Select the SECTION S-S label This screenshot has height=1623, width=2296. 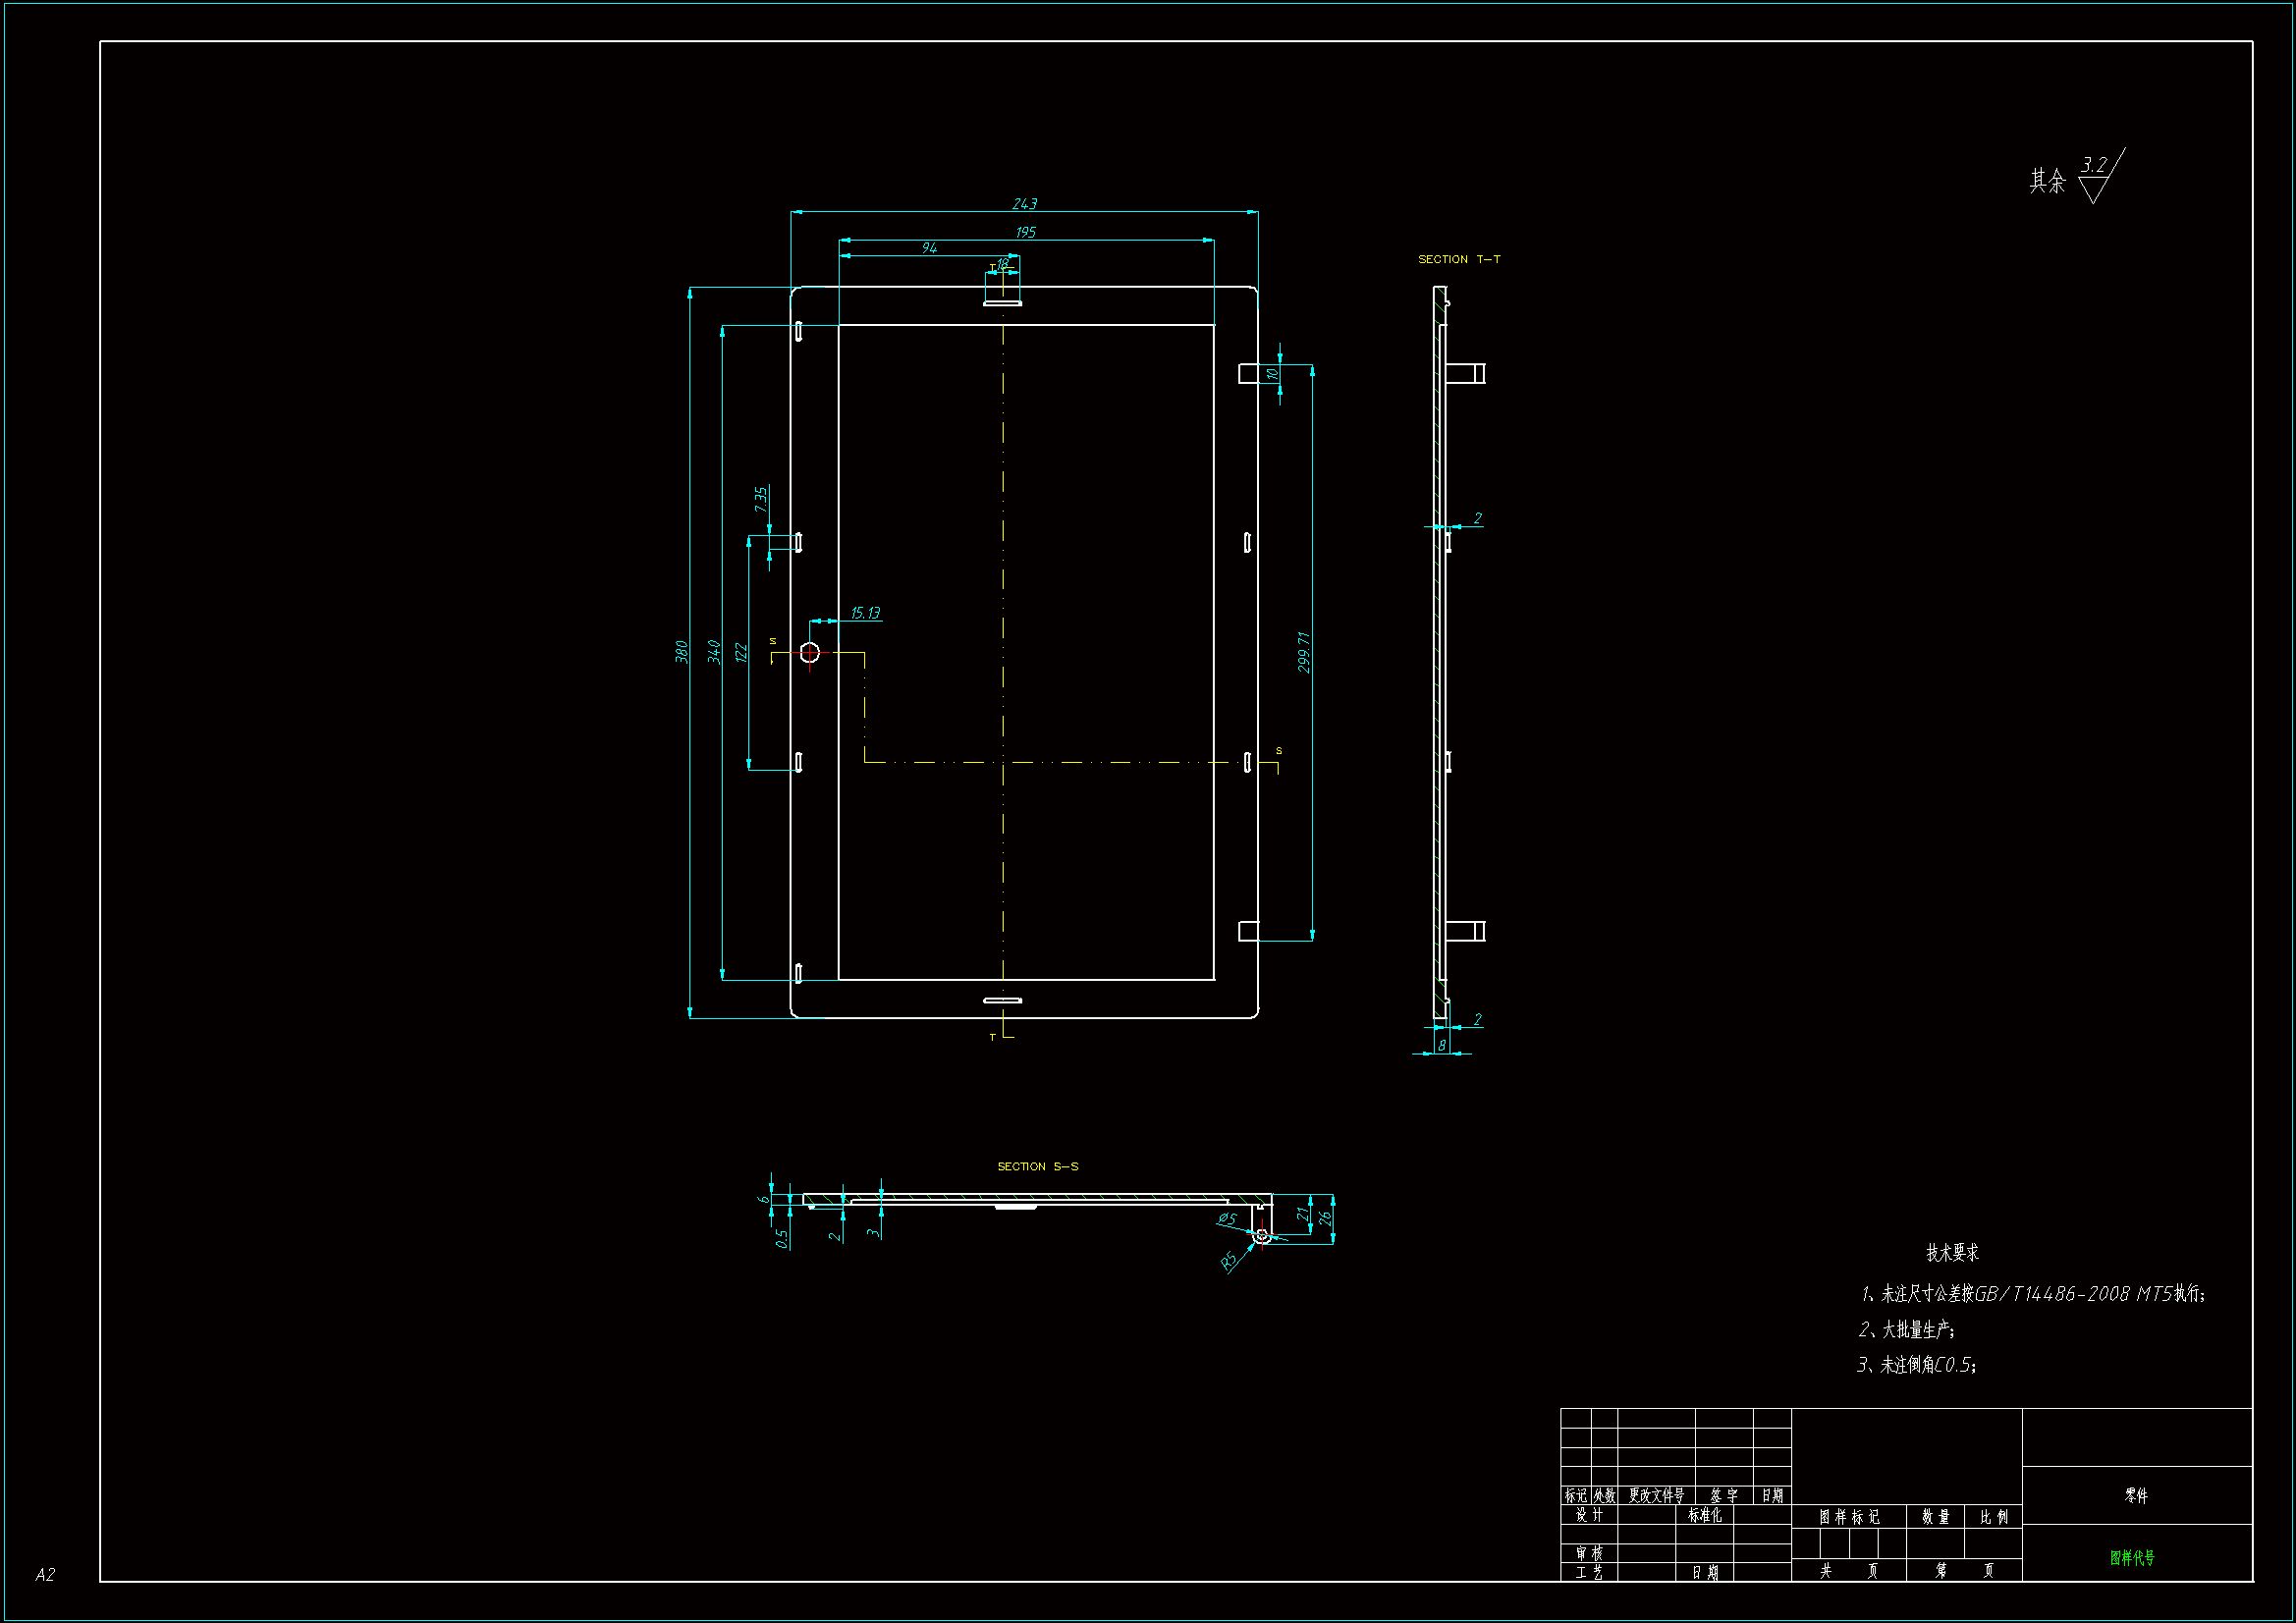click(x=1037, y=1166)
